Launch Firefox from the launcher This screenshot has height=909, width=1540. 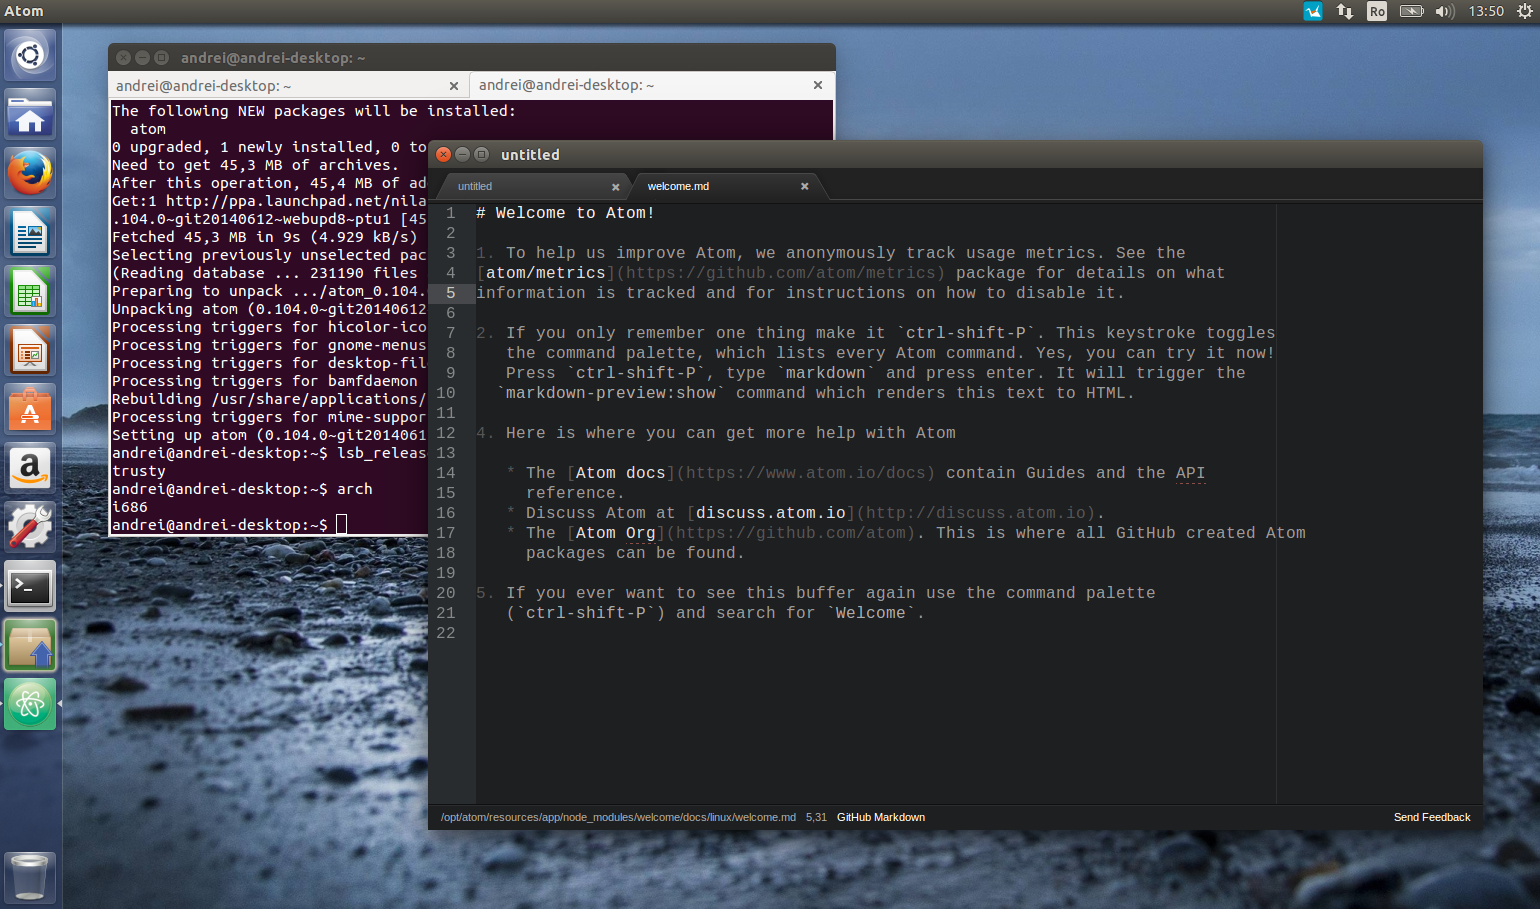(30, 172)
